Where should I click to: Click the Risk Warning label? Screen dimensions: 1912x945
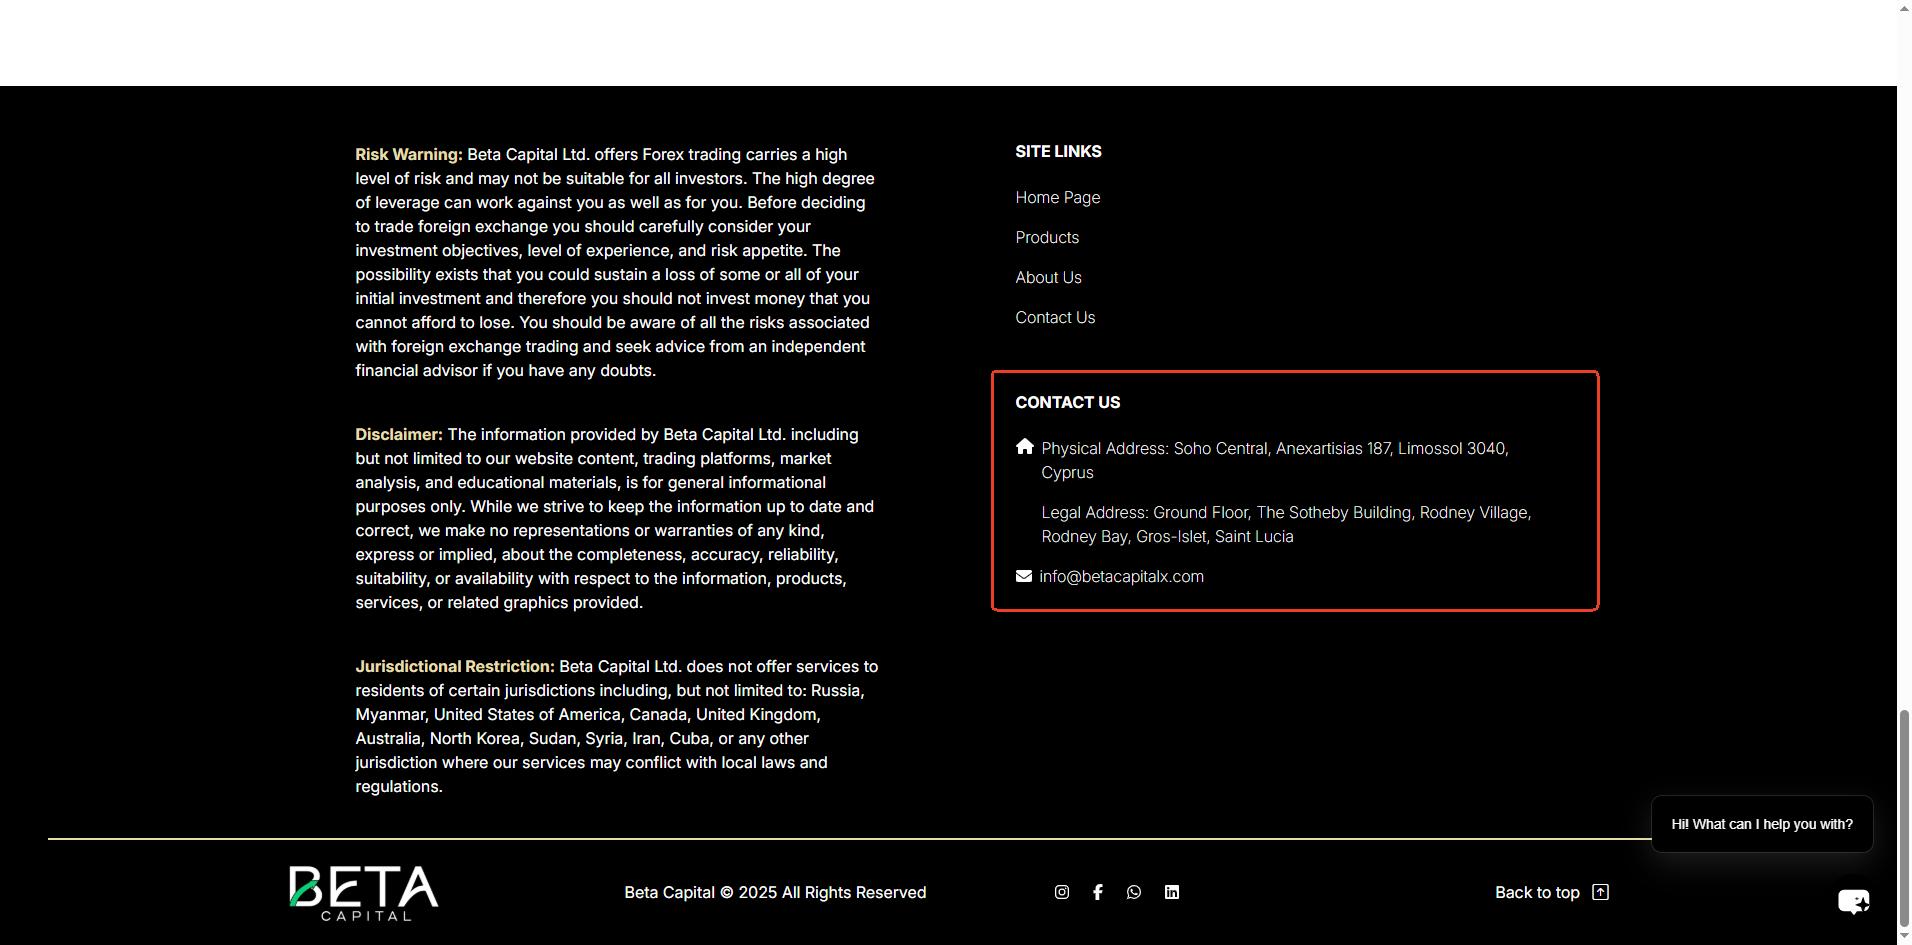(x=409, y=155)
